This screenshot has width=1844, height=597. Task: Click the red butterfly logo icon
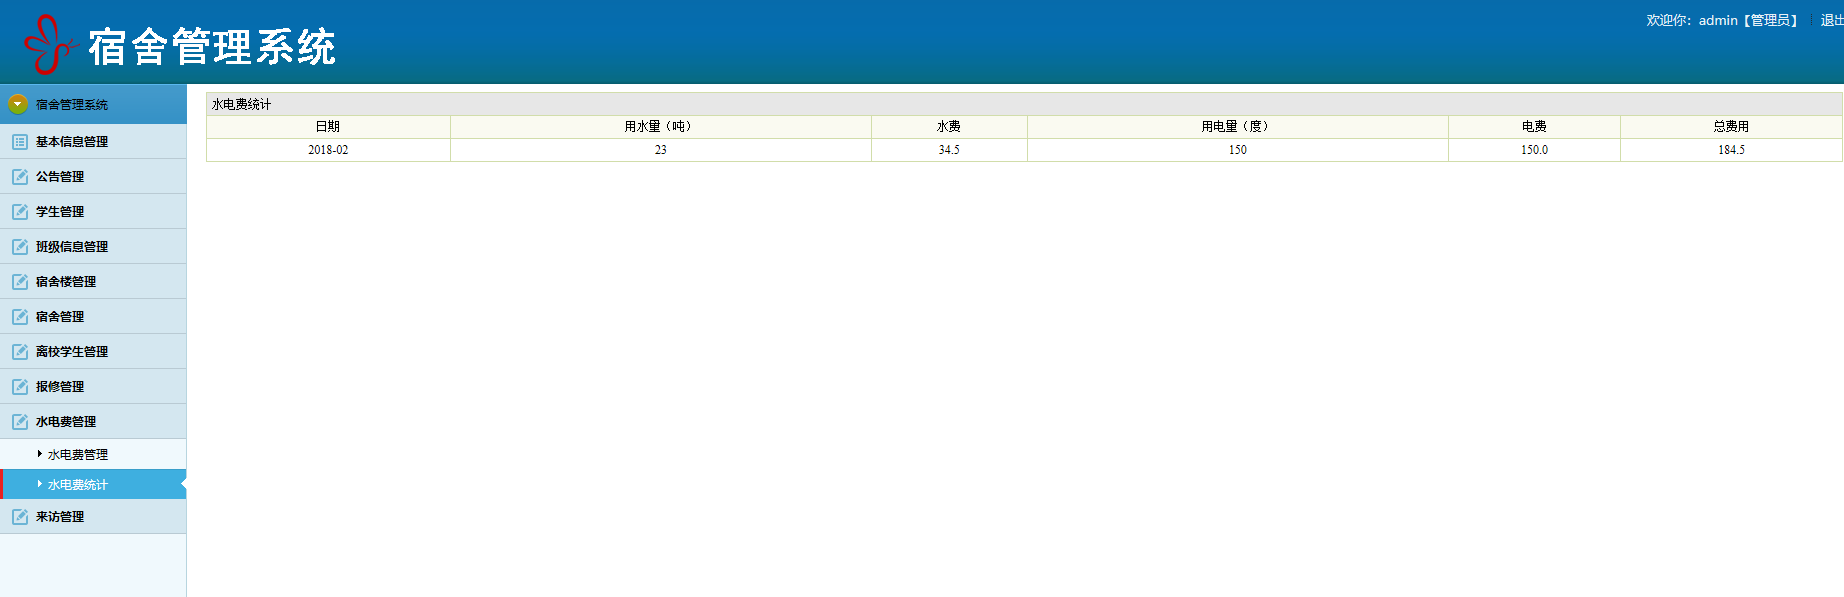pos(50,45)
